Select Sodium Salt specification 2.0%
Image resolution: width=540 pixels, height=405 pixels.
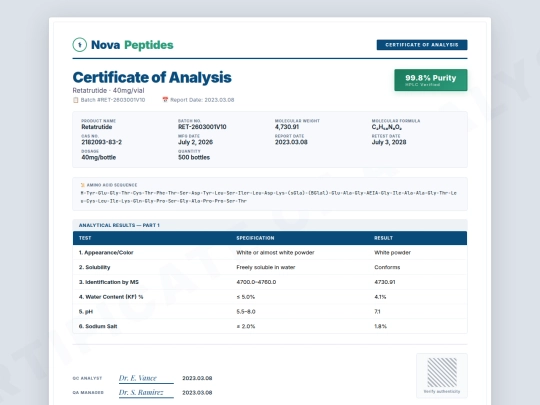246,326
